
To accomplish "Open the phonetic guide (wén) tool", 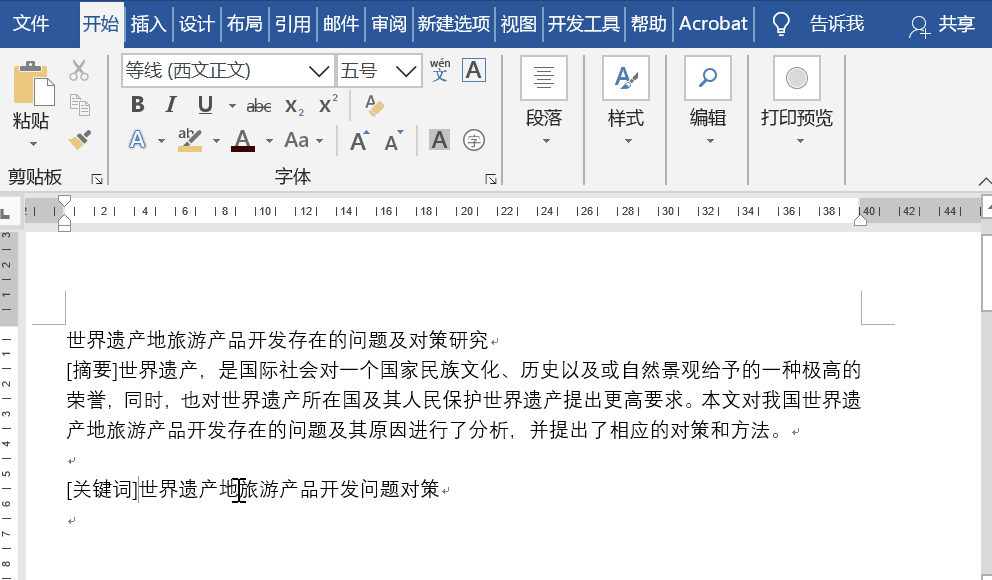I will (440, 70).
